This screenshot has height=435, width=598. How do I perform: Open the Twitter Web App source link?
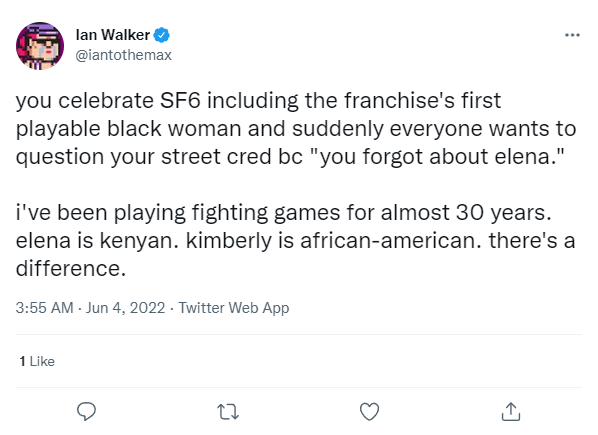pos(234,308)
